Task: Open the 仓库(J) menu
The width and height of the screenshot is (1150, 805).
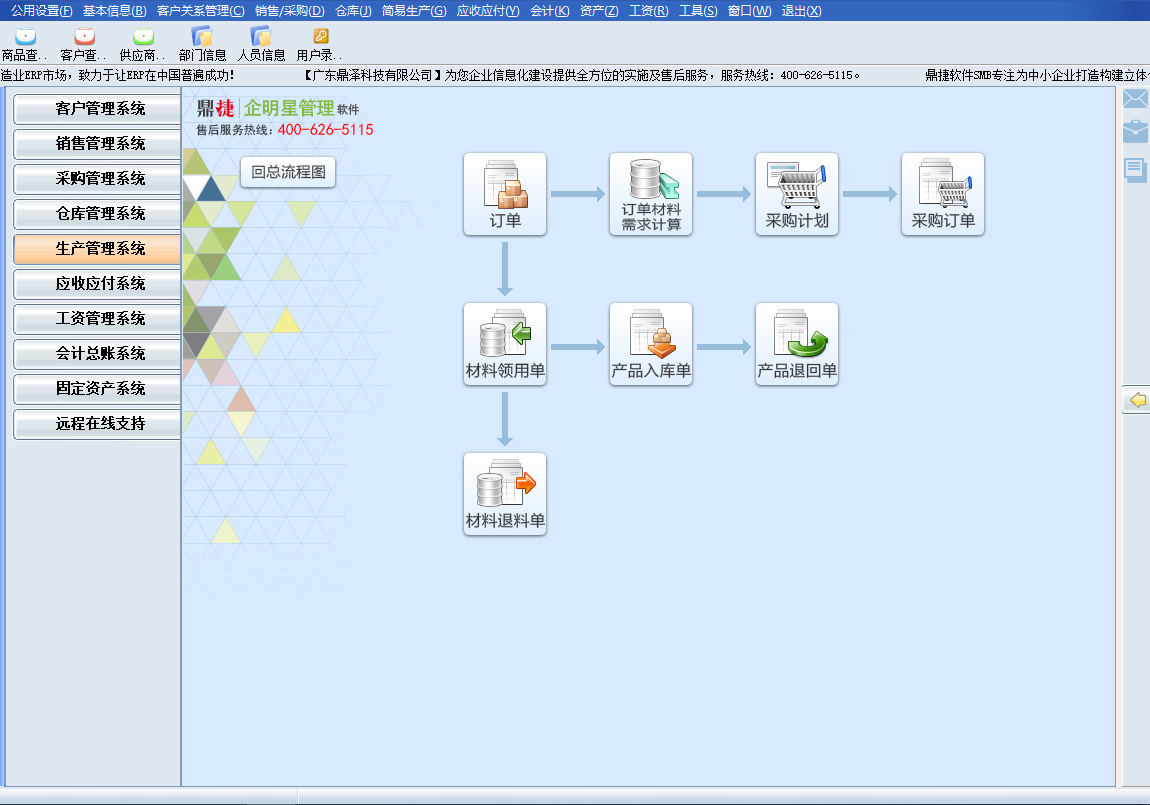Action: 353,11
